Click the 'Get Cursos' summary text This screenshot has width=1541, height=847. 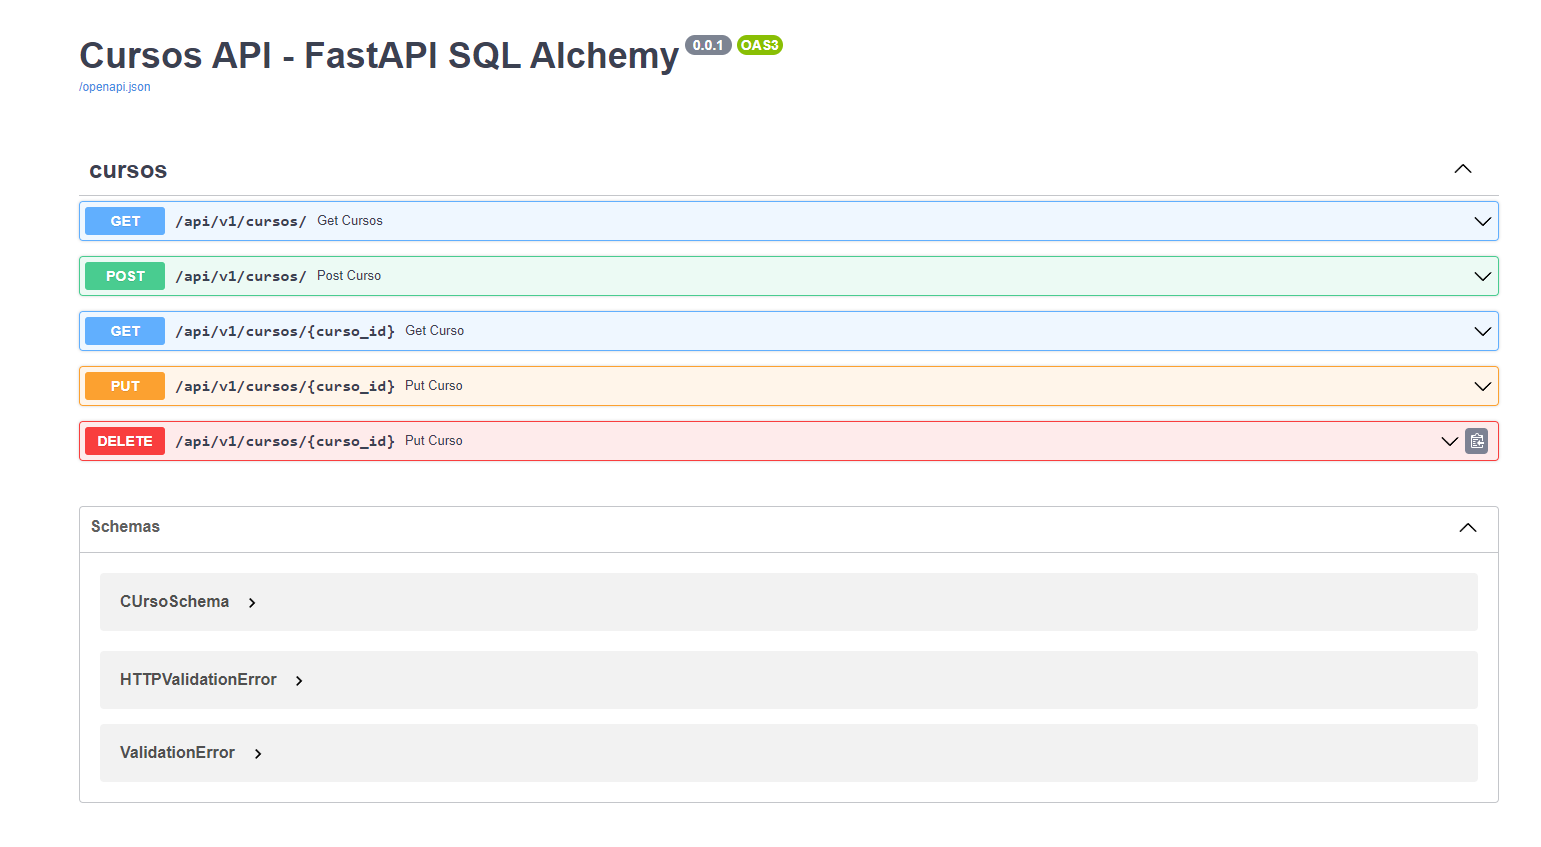(x=350, y=221)
